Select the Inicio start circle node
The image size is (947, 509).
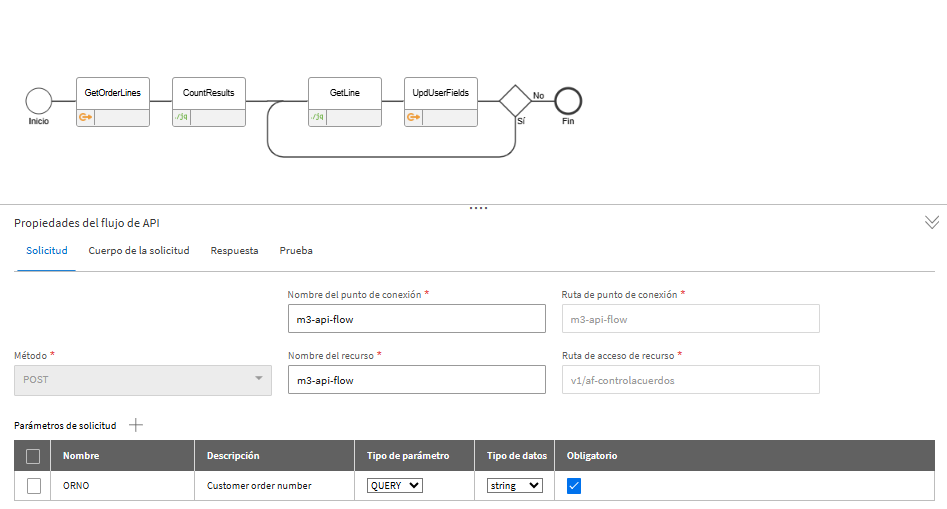coord(39,101)
